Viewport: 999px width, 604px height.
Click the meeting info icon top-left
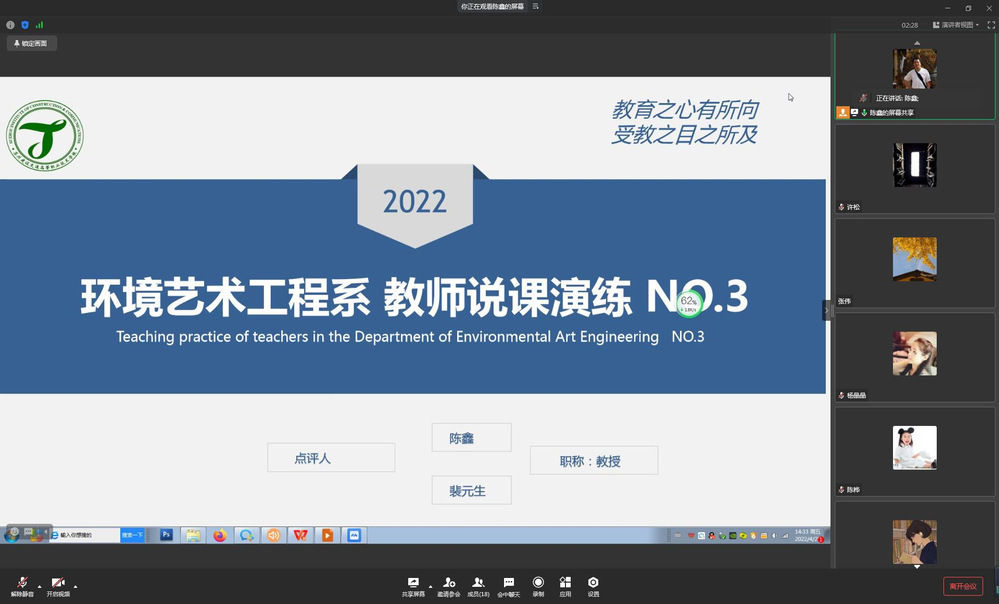[x=11, y=25]
